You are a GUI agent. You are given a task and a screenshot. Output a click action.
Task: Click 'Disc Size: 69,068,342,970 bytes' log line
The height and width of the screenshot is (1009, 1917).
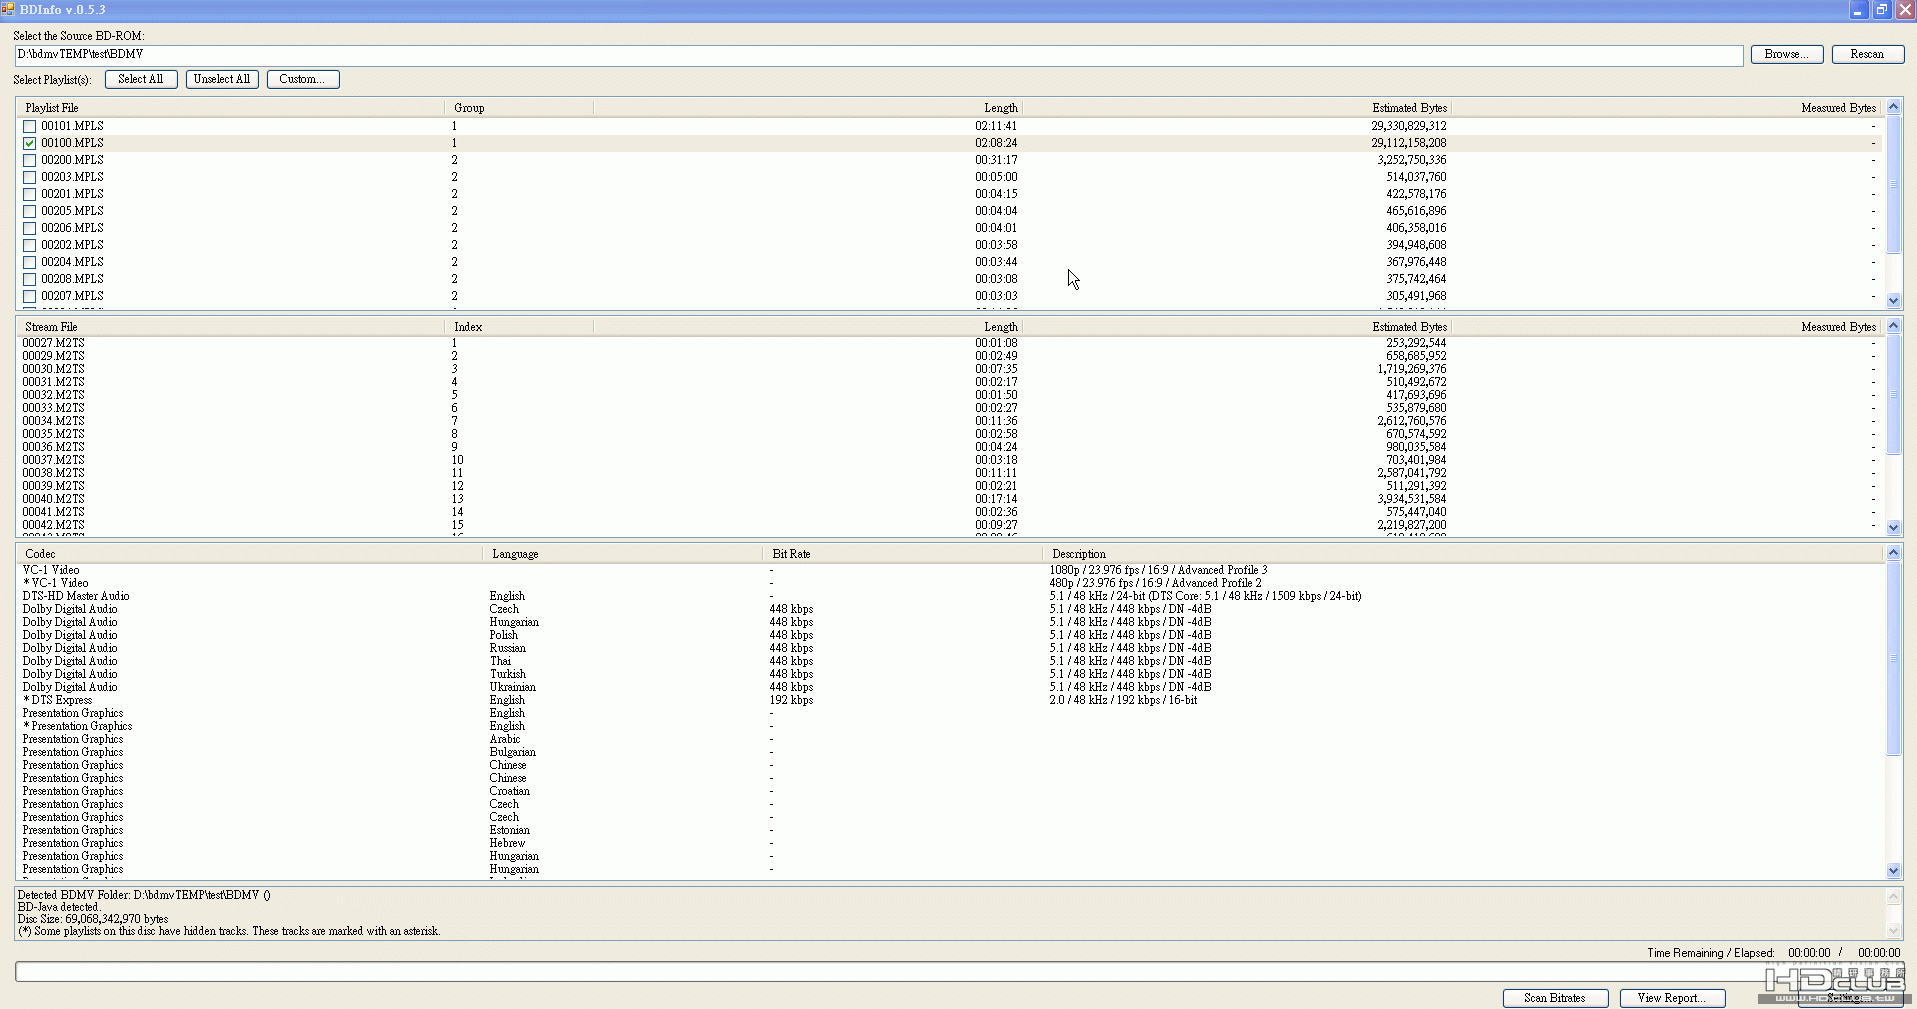93,919
